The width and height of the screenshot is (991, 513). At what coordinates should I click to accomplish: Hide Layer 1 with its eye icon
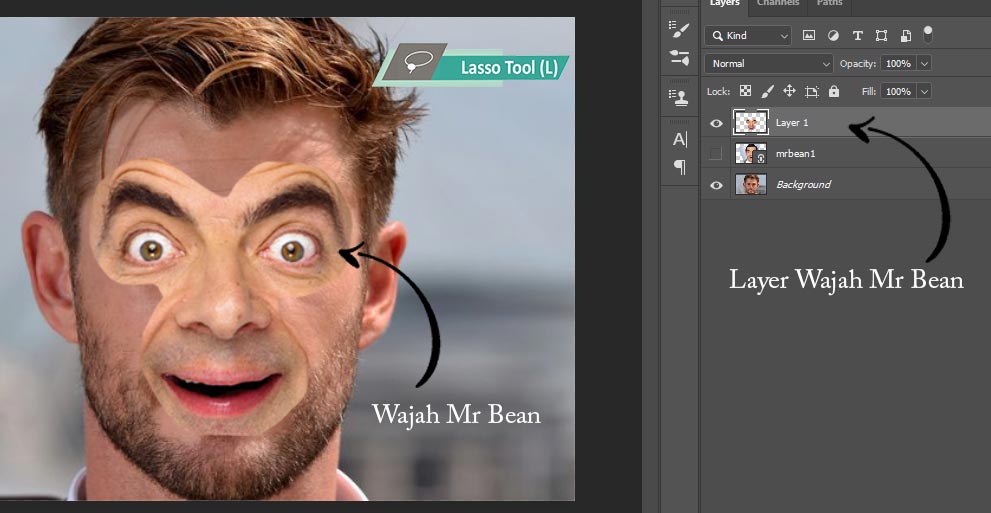tap(715, 123)
